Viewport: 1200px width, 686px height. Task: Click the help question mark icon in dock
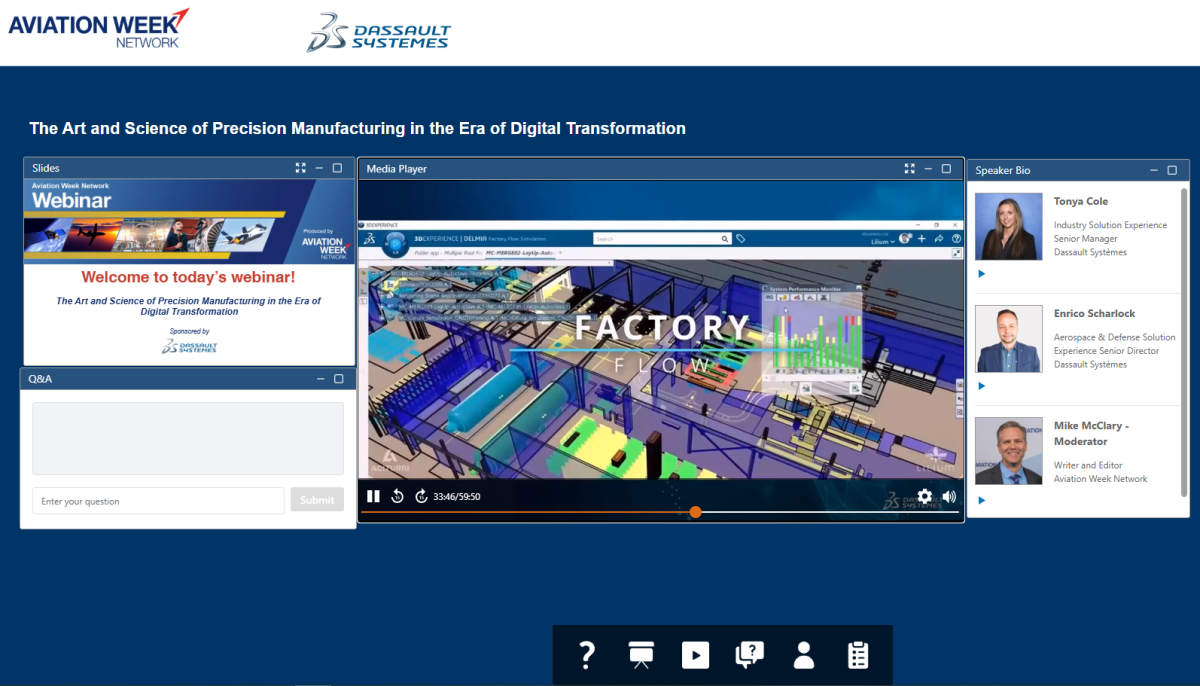(x=587, y=655)
